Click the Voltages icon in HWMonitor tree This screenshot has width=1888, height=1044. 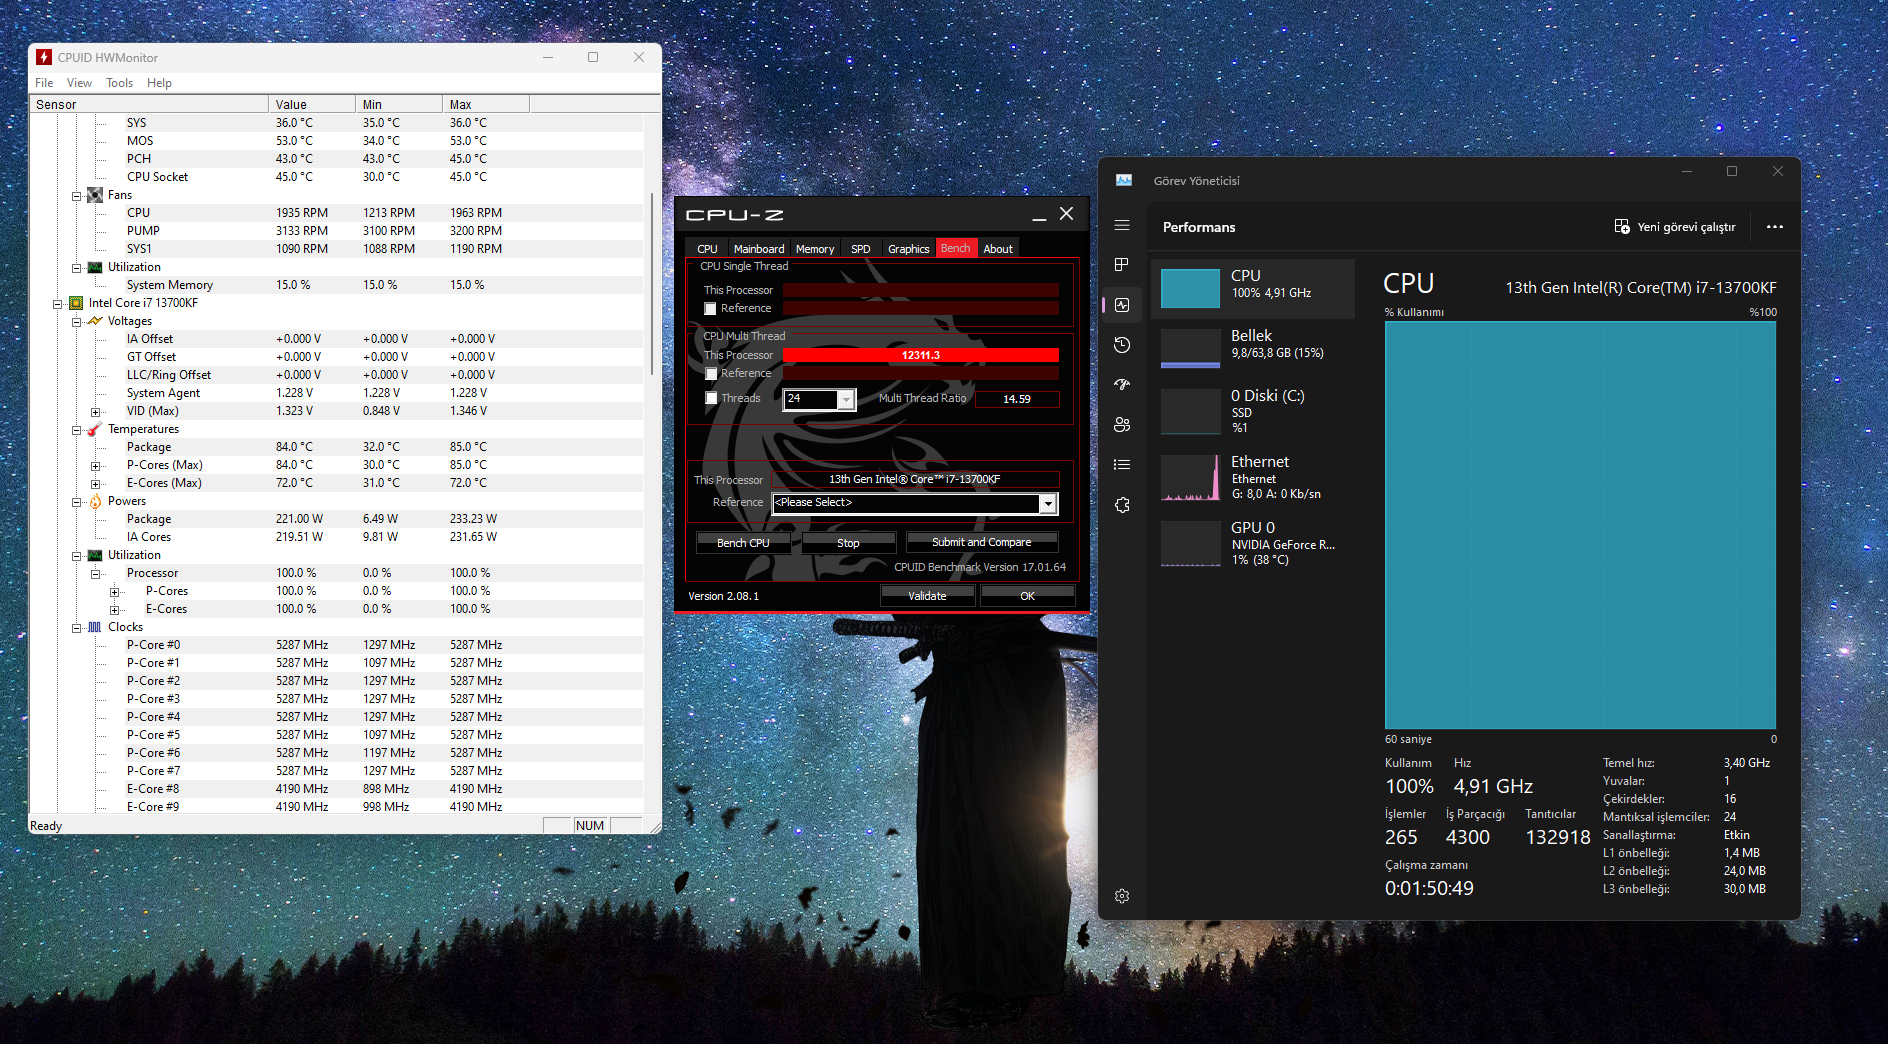[x=95, y=321]
